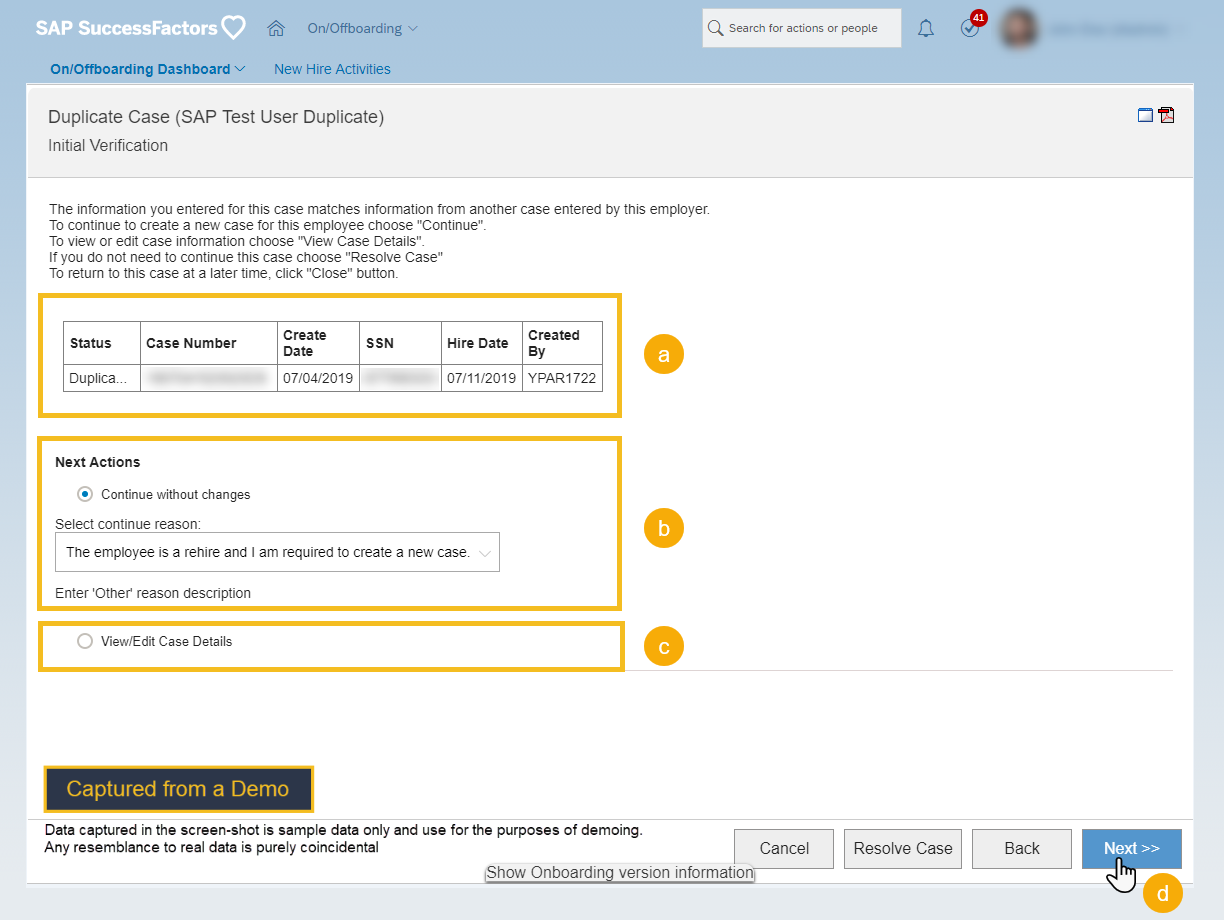The height and width of the screenshot is (920, 1224).
Task: Click the Duplicate Case page title
Action: point(216,117)
